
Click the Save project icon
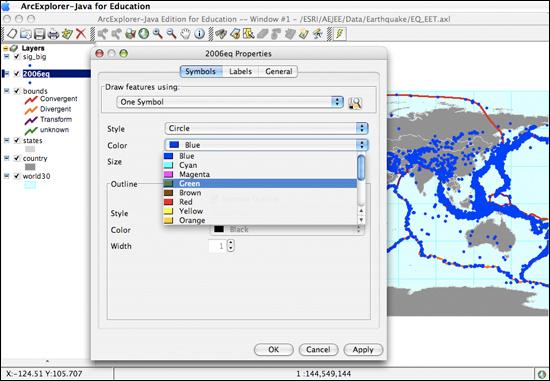[39, 34]
